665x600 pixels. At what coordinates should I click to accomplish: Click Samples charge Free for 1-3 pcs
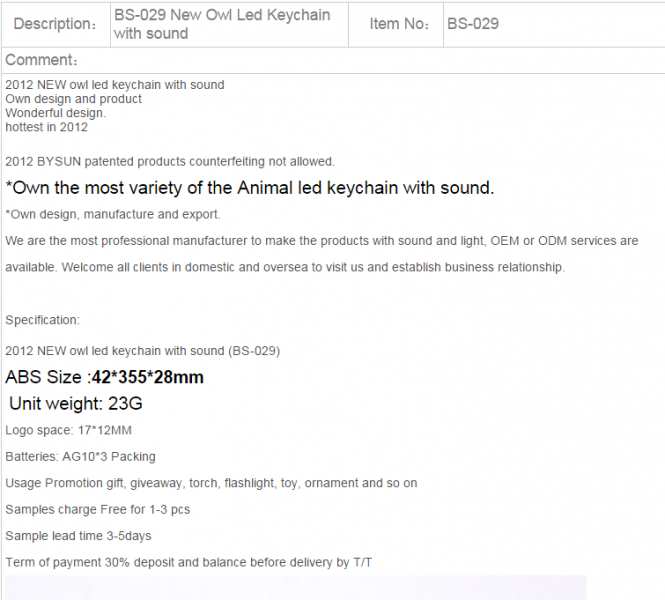click(98, 510)
